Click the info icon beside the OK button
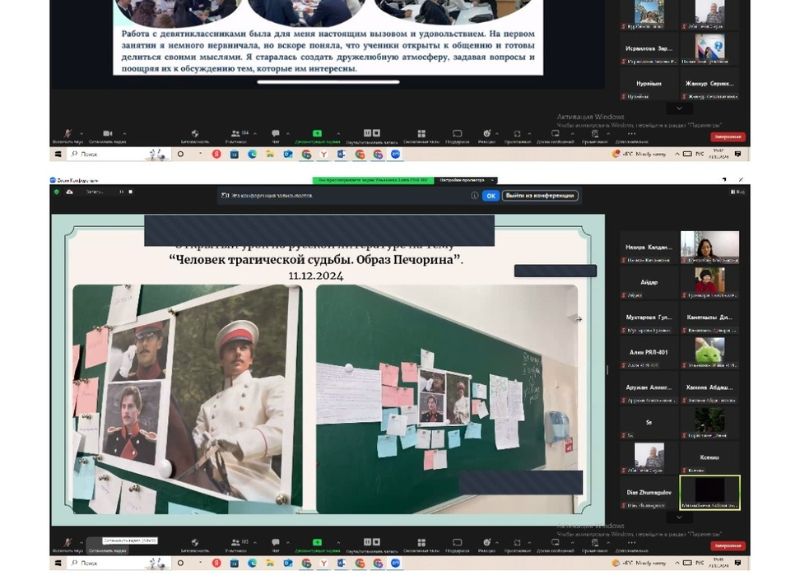800x580 pixels. 474,196
